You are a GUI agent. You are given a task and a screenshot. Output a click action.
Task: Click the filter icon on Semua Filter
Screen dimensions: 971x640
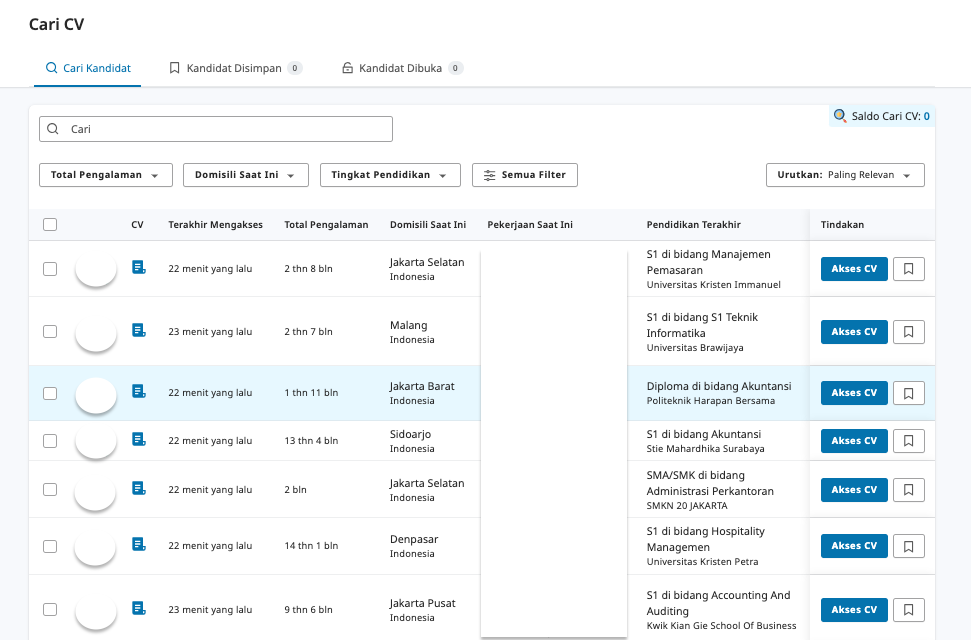tap(491, 174)
